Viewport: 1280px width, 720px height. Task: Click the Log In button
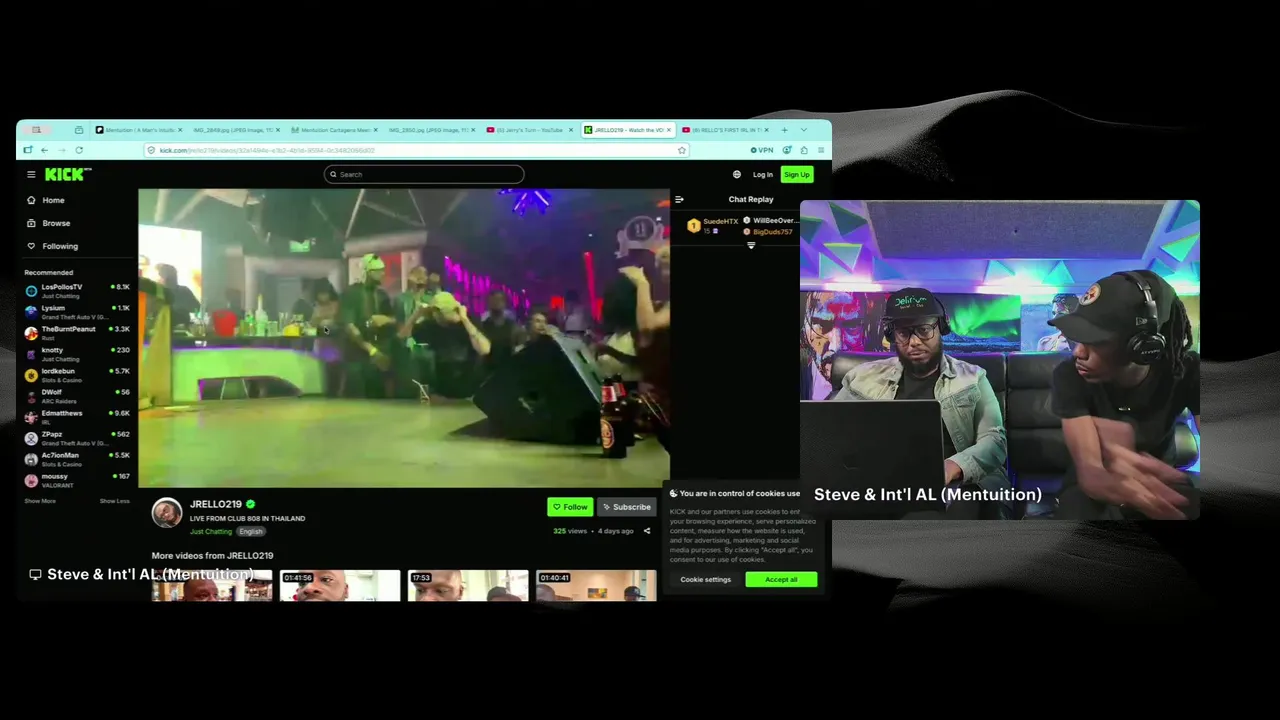762,174
